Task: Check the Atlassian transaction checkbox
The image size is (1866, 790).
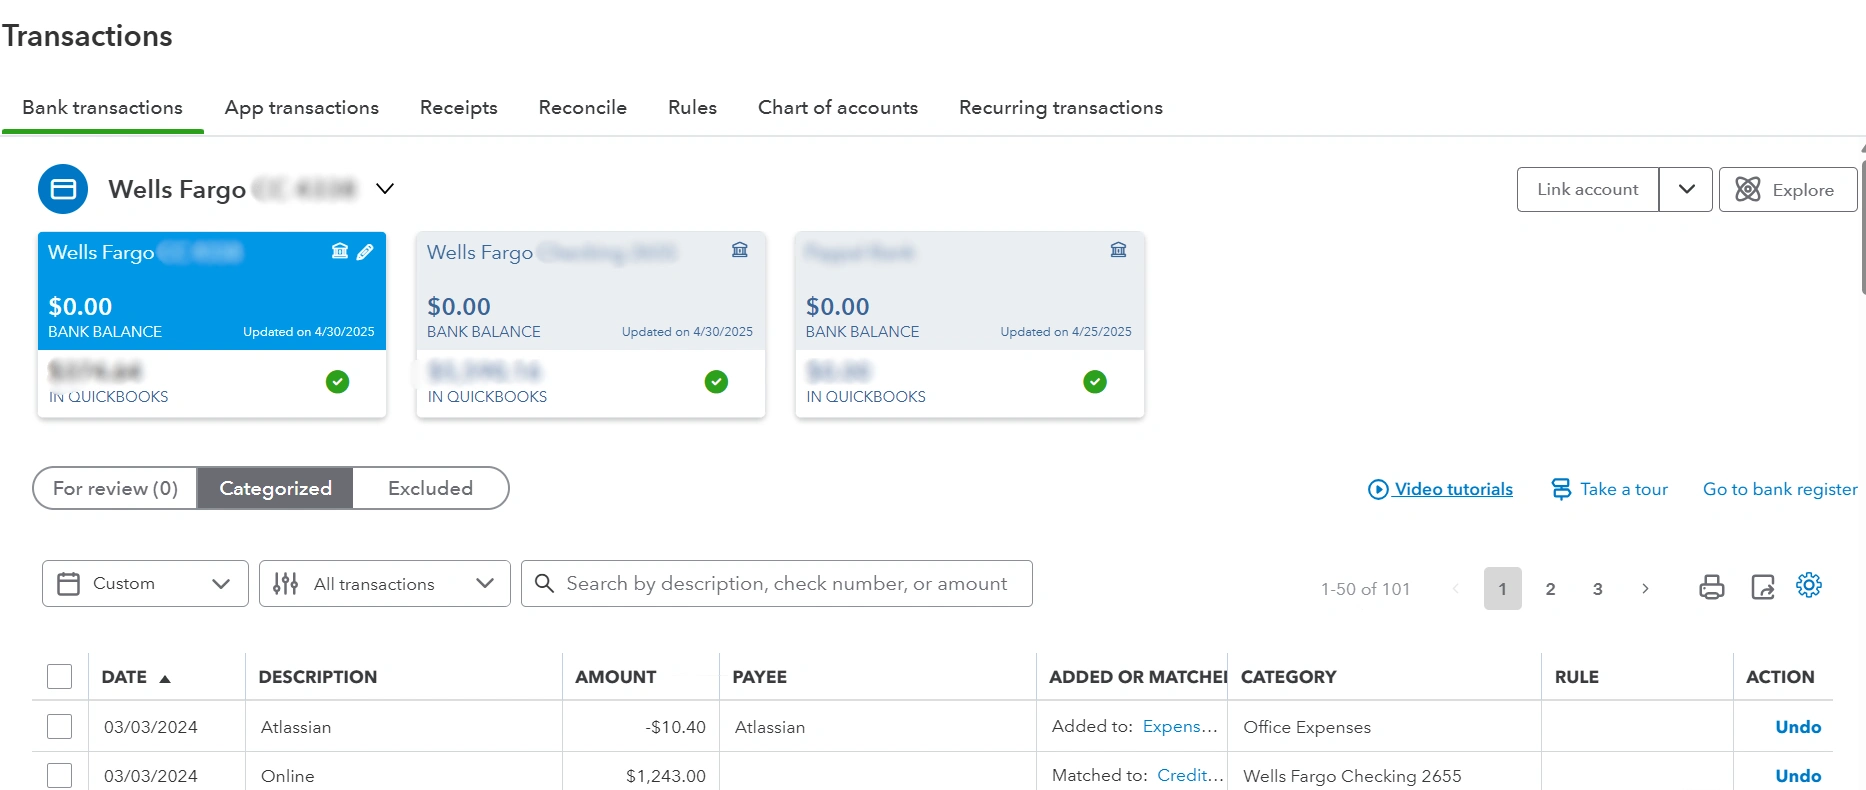Action: 60,726
